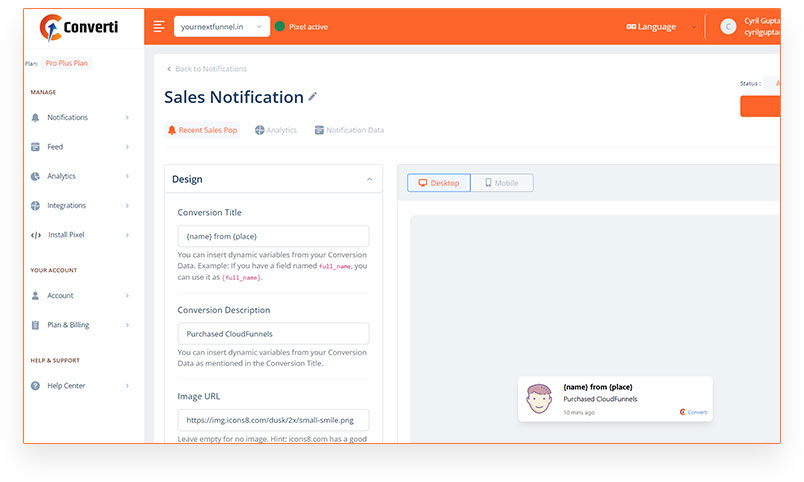Viewport: 804px width, 482px height.
Task: Click the '10 mins ago' preview text
Action: pos(579,412)
